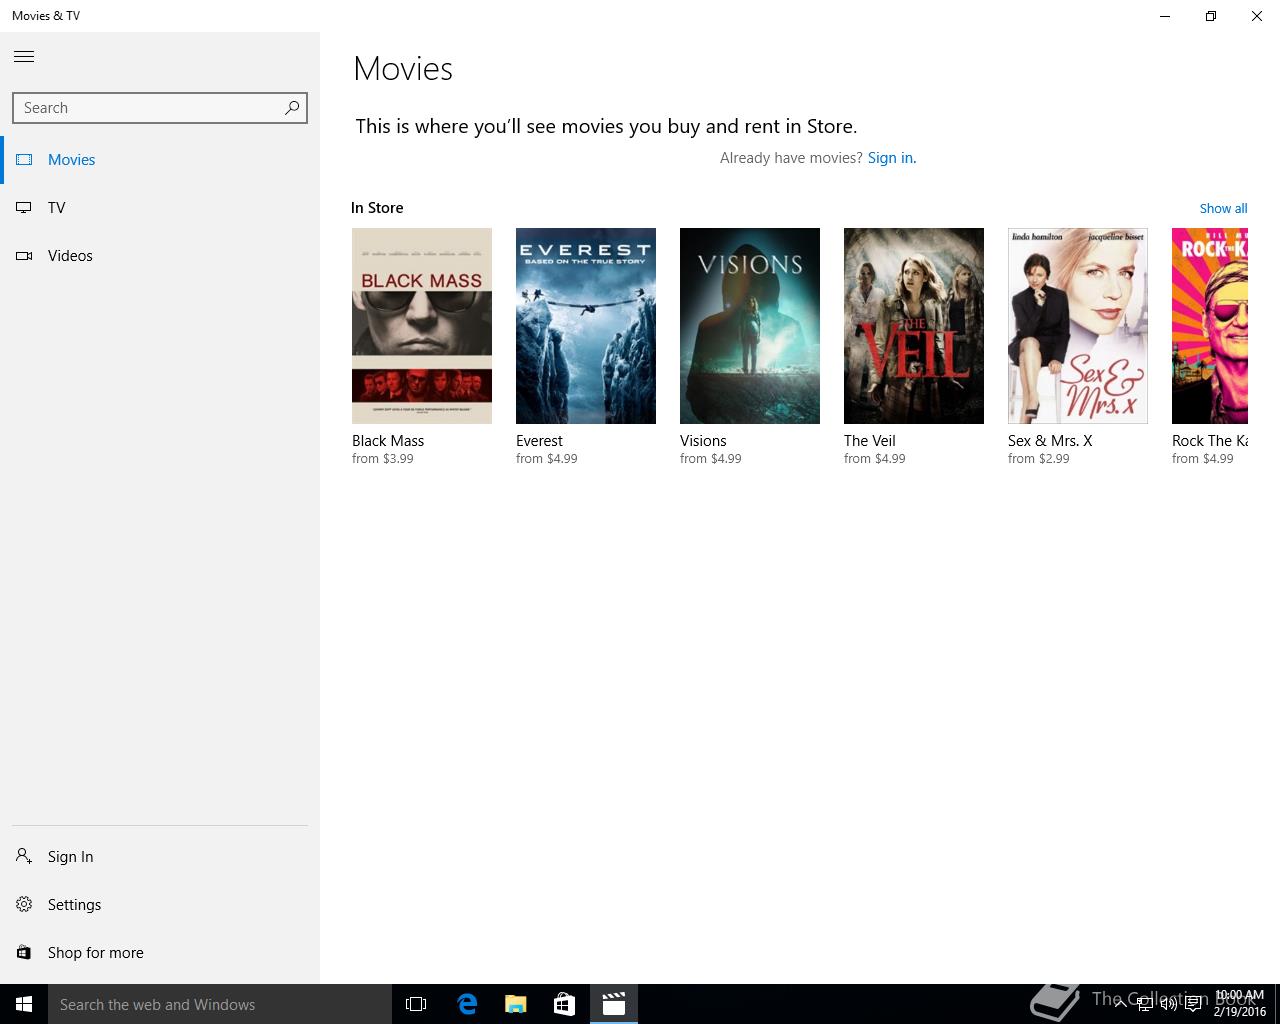Click the volume speaker tray icon
1280x1024 pixels.
coord(1168,1004)
